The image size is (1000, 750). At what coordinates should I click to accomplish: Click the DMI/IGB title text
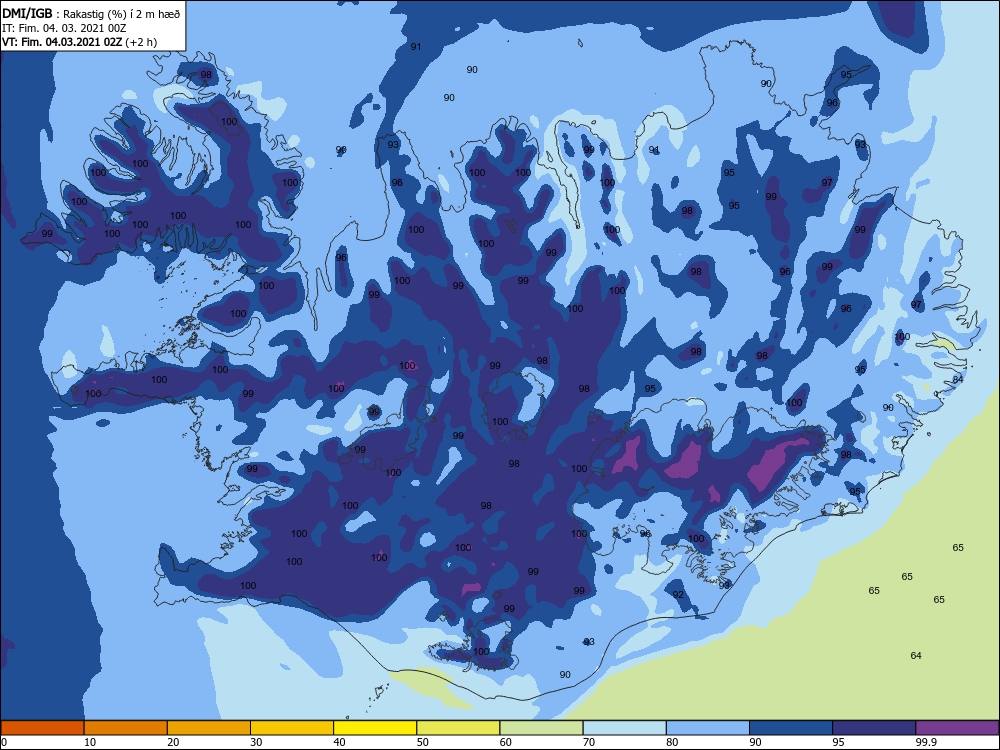[x=27, y=13]
